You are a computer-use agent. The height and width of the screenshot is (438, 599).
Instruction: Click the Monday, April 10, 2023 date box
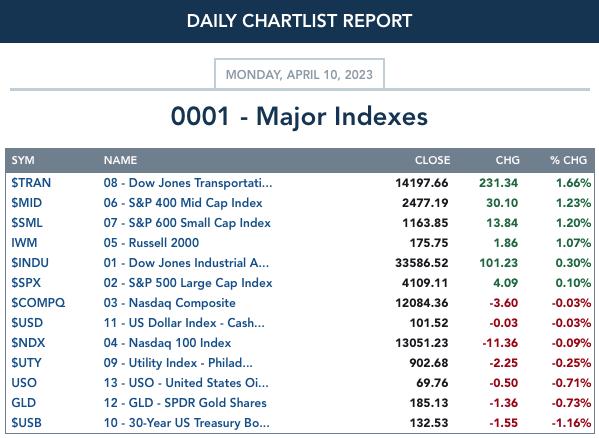tap(300, 74)
